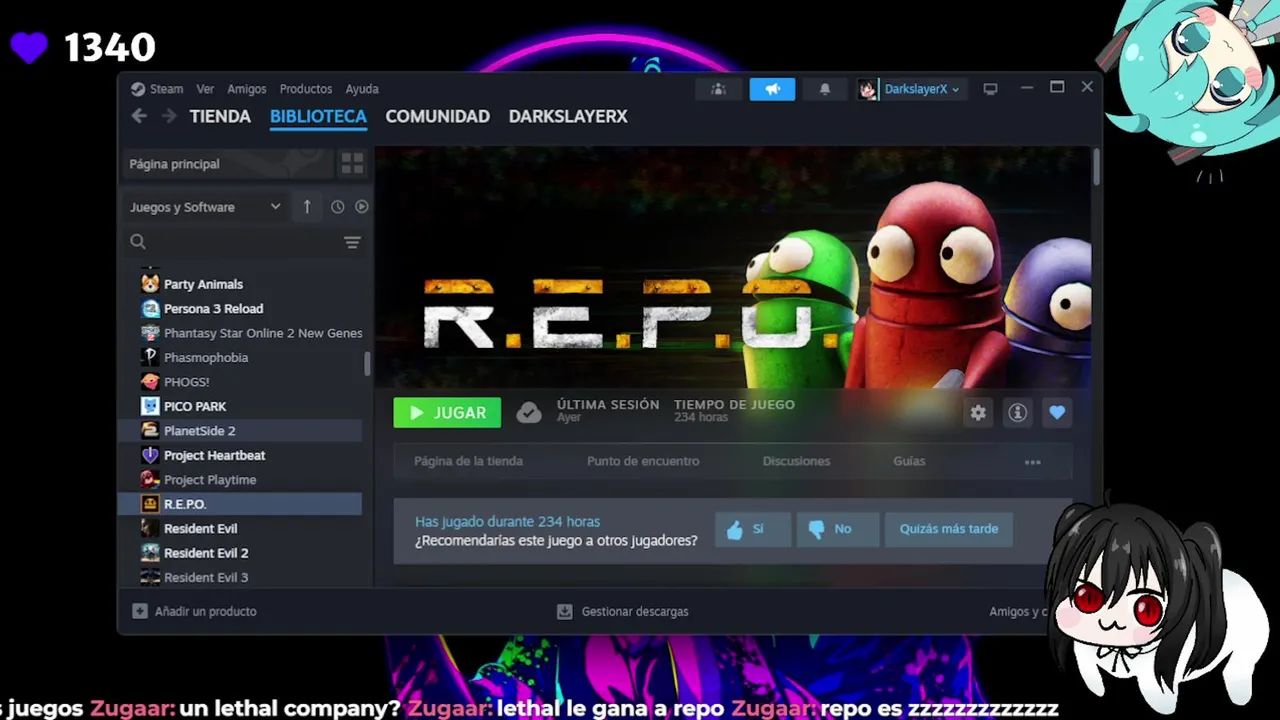Open Guías link

[x=909, y=461]
